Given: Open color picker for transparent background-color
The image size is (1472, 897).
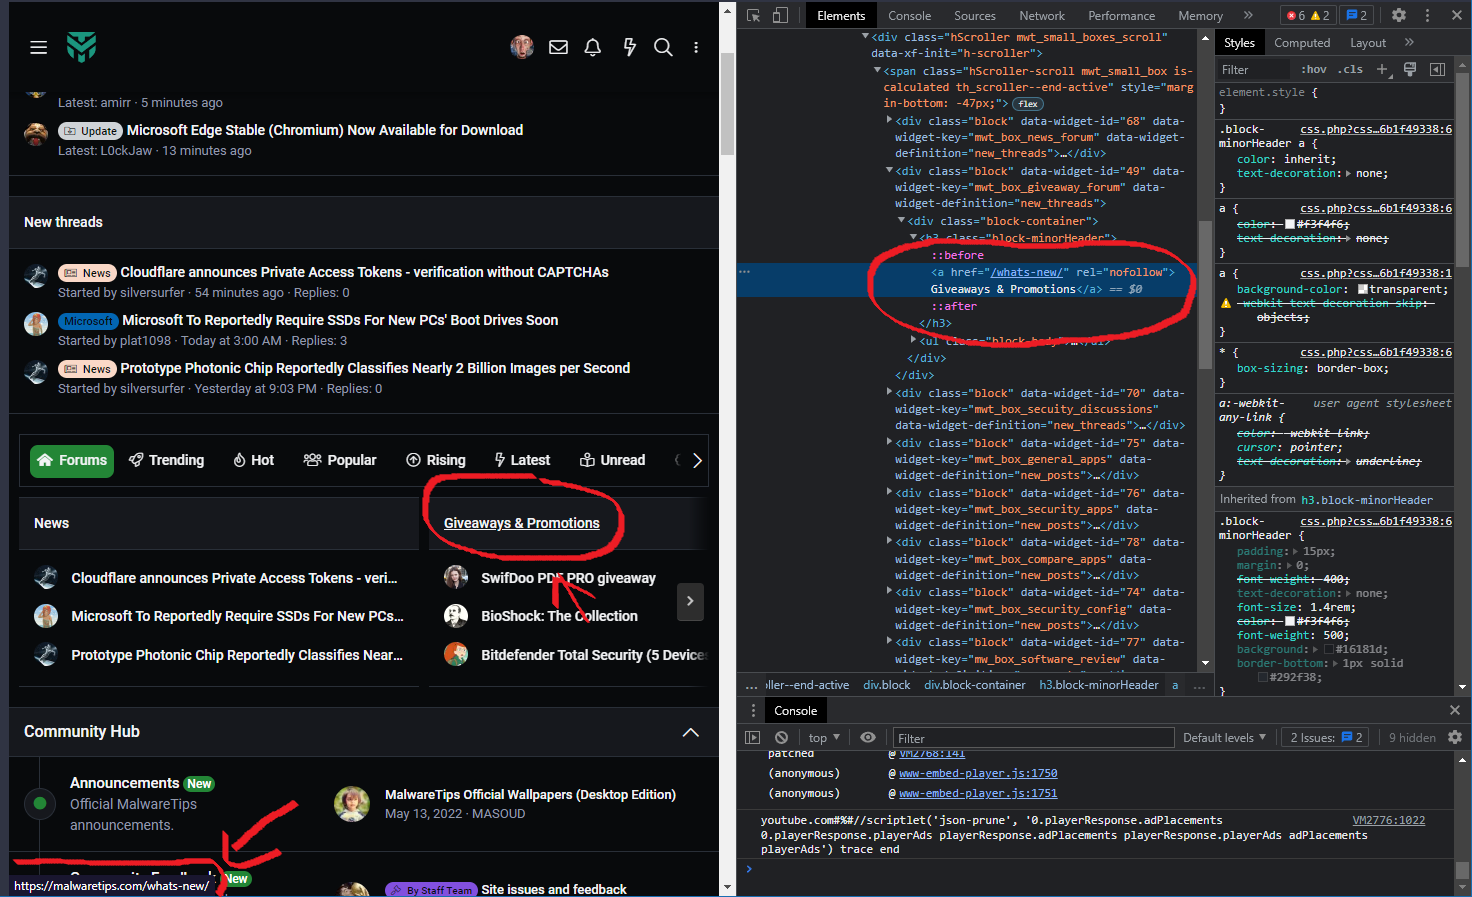Looking at the screenshot, I should (1362, 289).
